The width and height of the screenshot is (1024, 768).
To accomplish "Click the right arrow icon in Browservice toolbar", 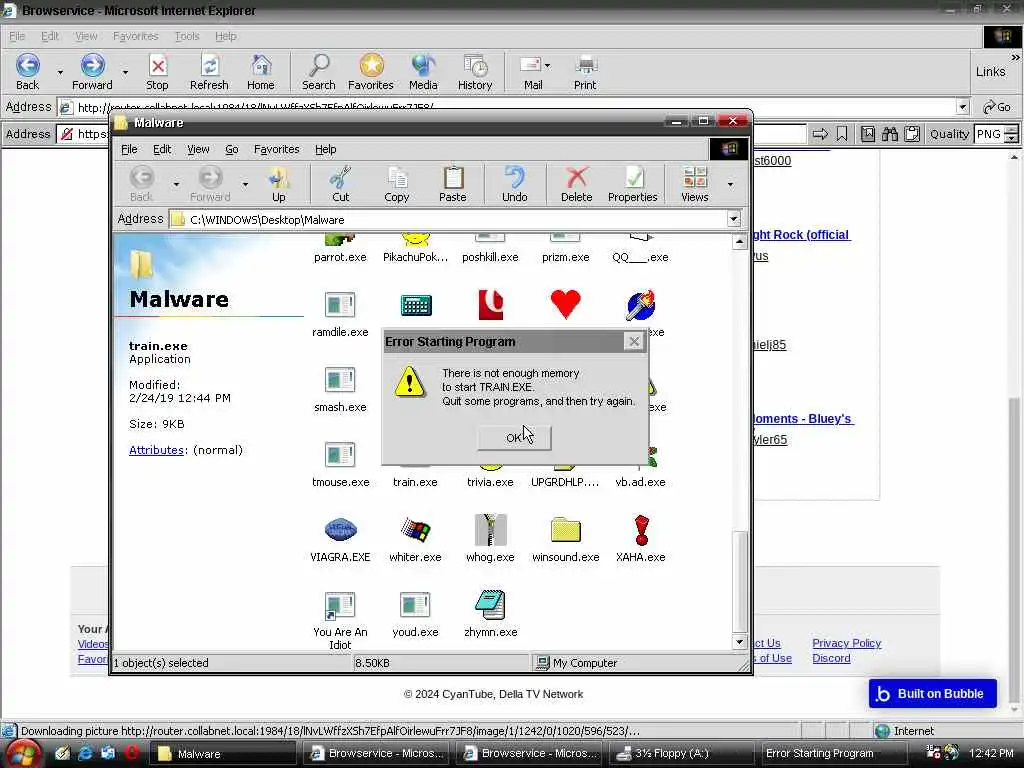I will [820, 135].
